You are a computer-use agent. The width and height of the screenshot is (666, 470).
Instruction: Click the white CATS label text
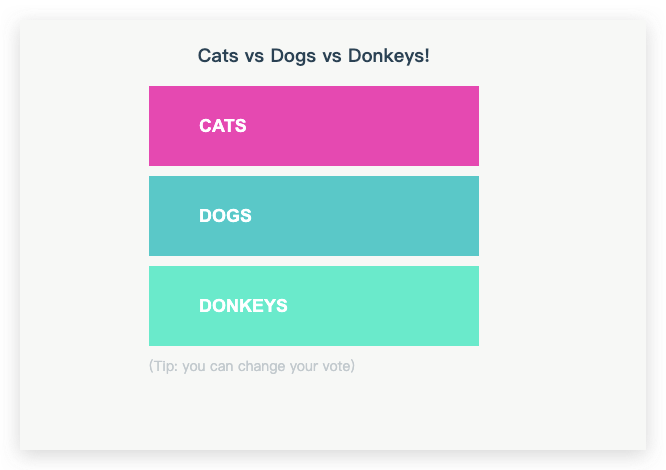tap(222, 126)
